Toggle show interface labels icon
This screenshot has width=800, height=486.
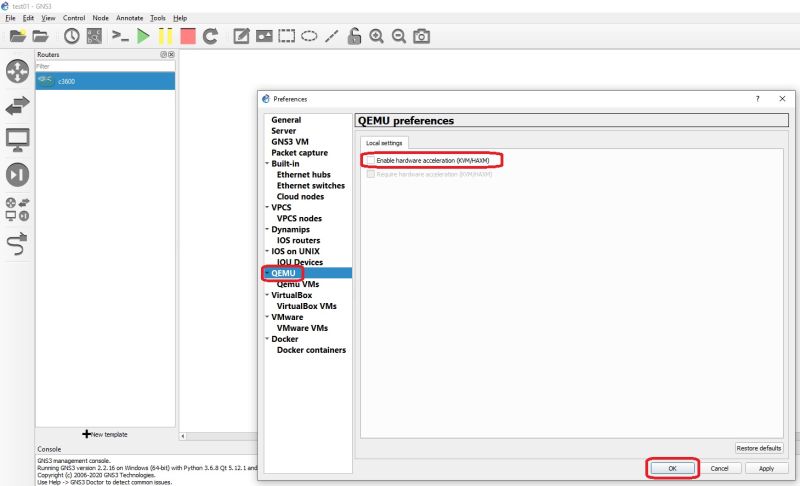point(94,36)
